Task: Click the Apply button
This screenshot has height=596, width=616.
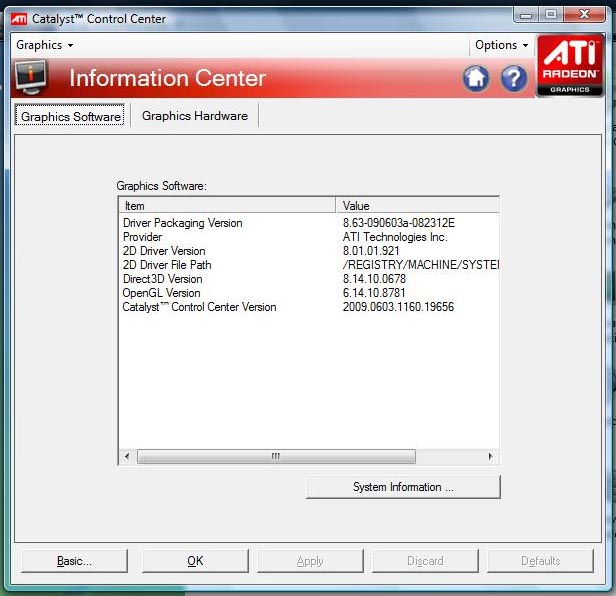Action: [310, 561]
